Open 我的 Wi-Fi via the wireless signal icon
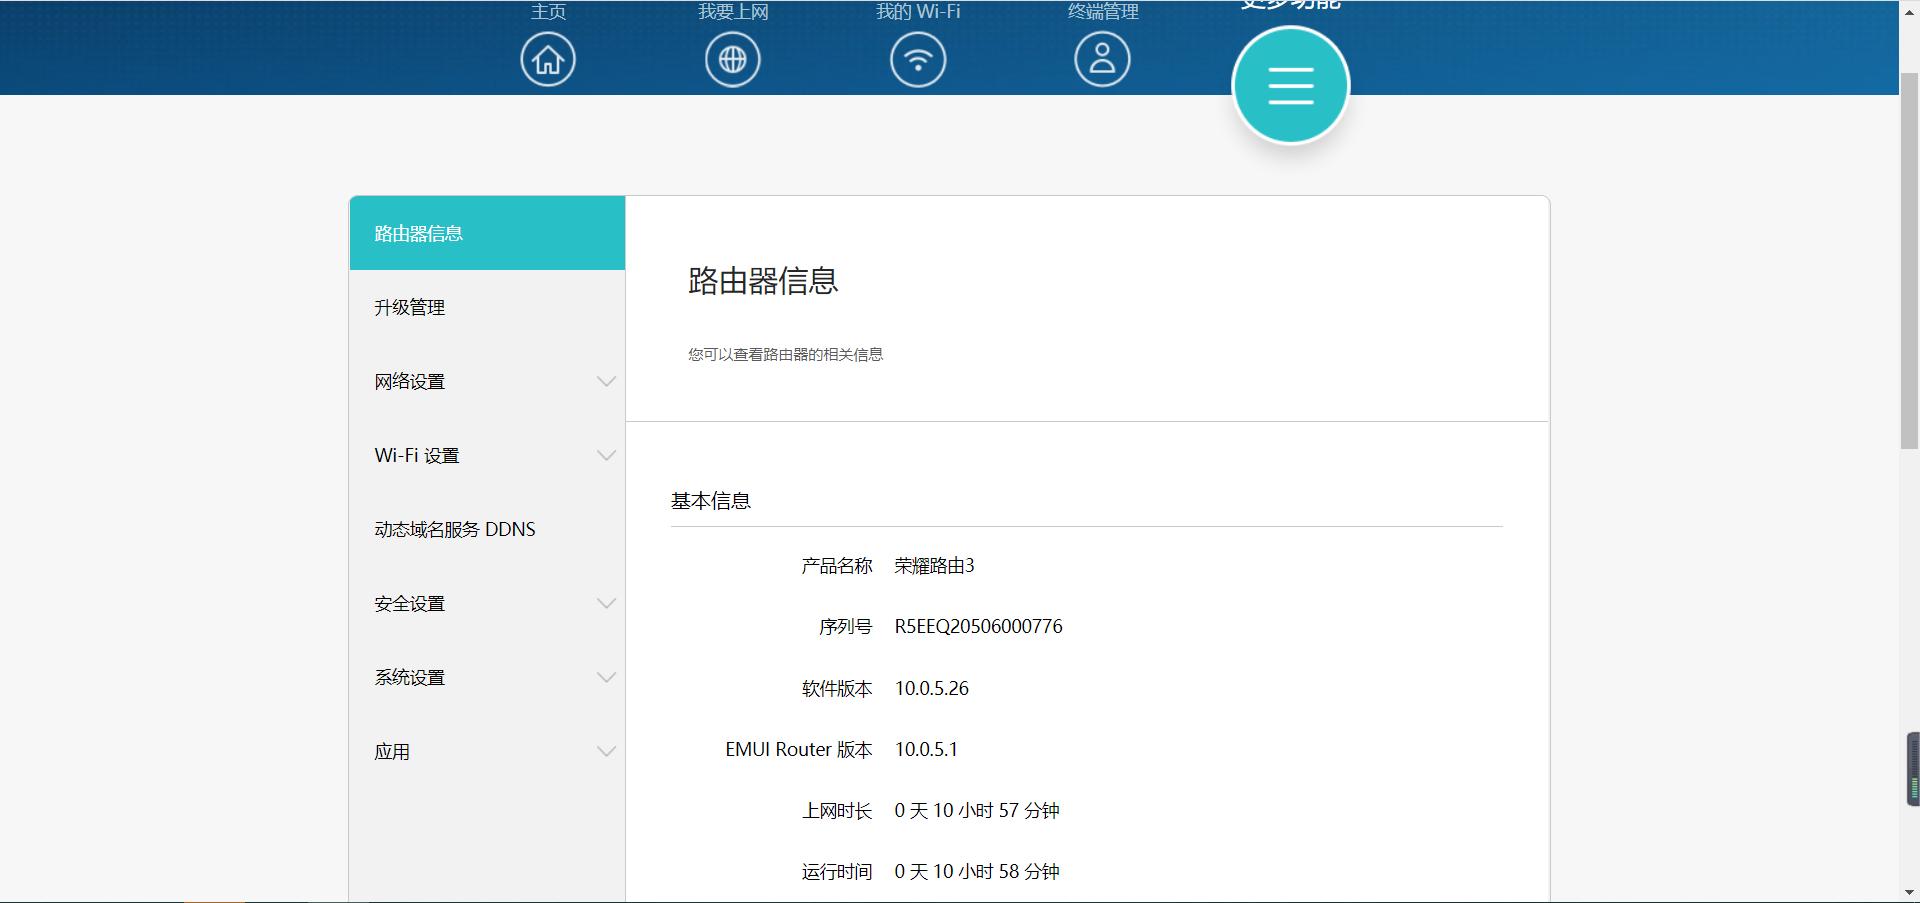This screenshot has width=1920, height=903. 917,59
